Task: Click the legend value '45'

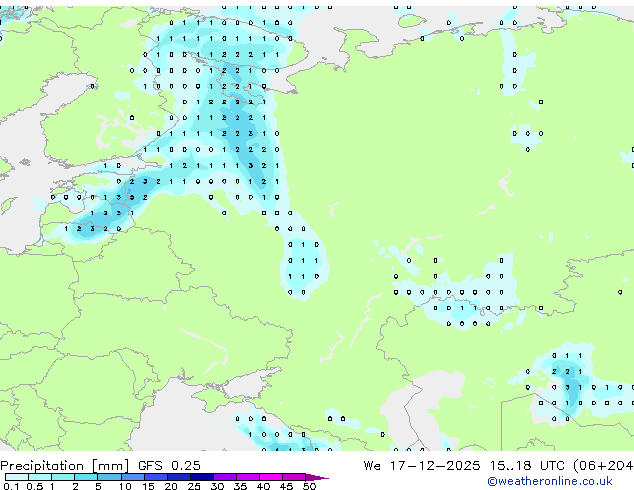Action: 287,486
